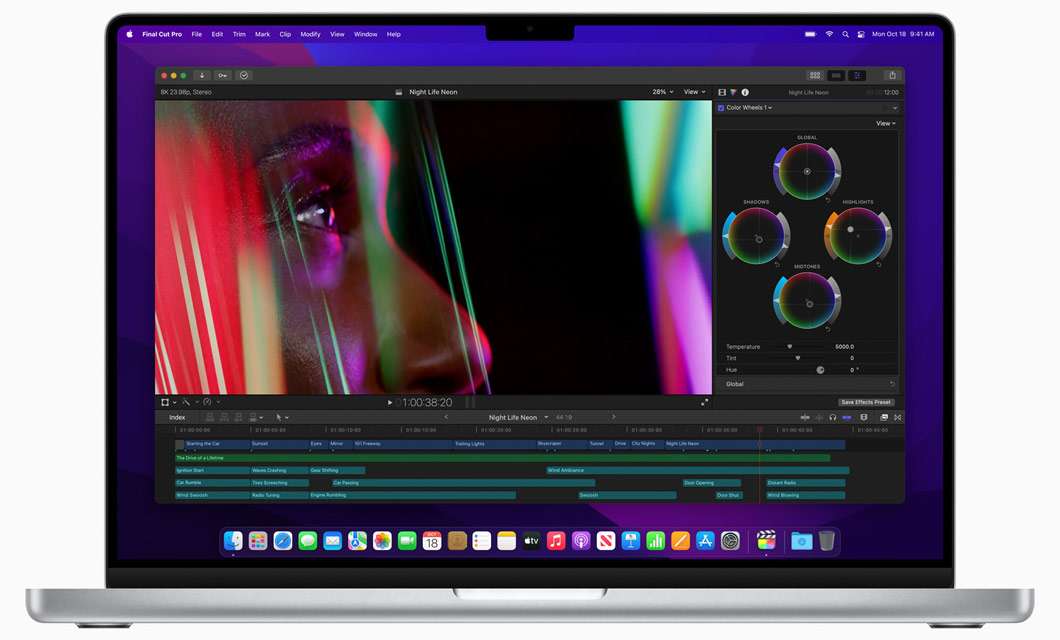Enable the Color Wheels 1 effect checkbox
The width and height of the screenshot is (1060, 640).
pos(722,107)
